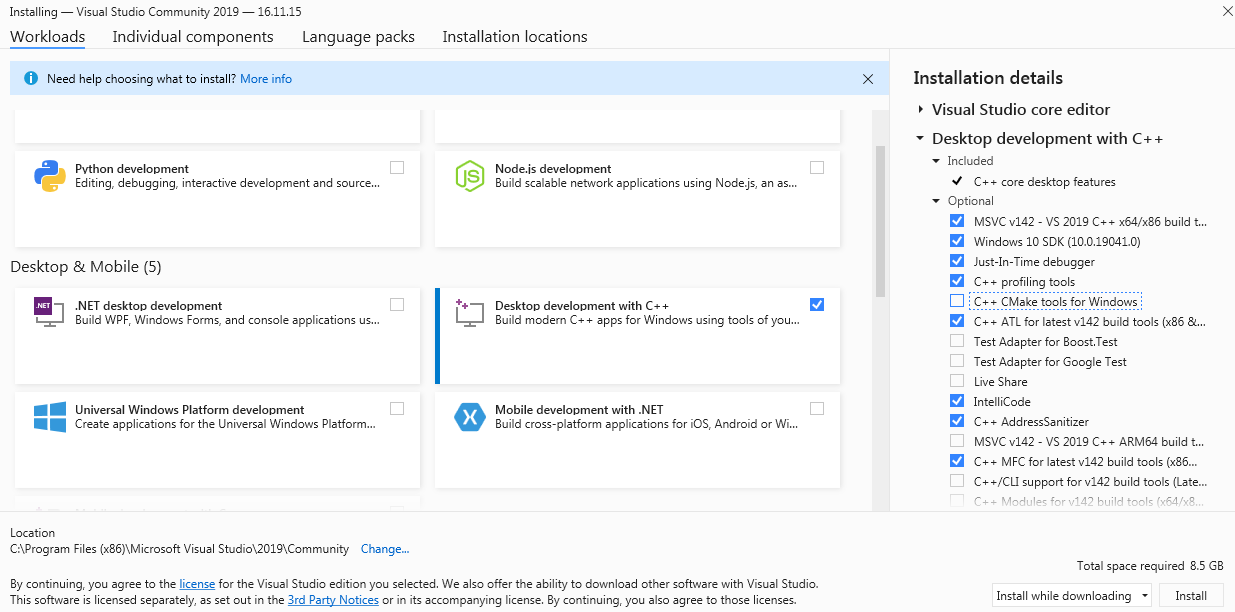
Task: Open the license link
Action: 197,584
